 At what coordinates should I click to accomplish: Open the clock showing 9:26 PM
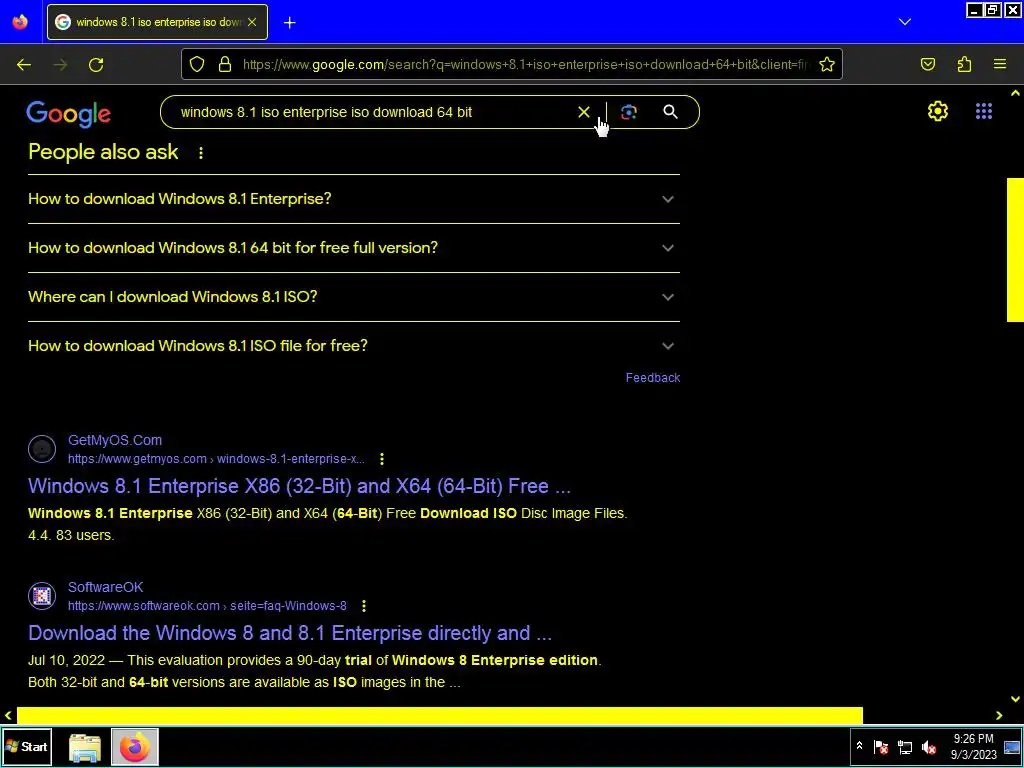tap(973, 747)
